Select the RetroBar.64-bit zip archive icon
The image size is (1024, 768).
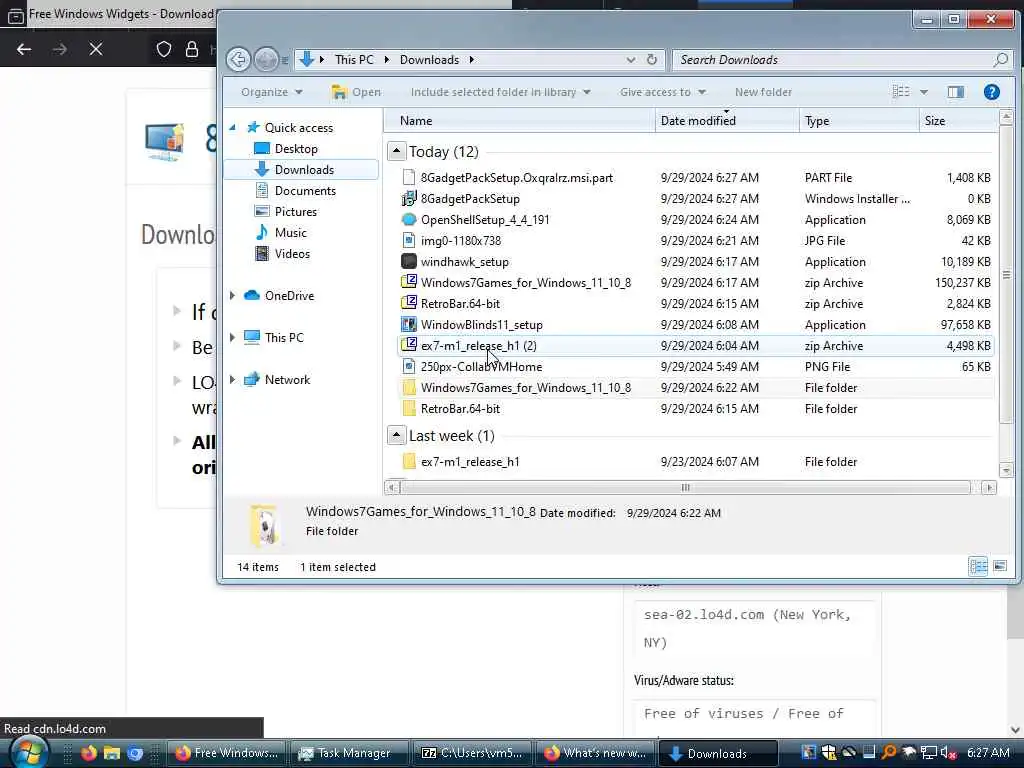coord(409,303)
